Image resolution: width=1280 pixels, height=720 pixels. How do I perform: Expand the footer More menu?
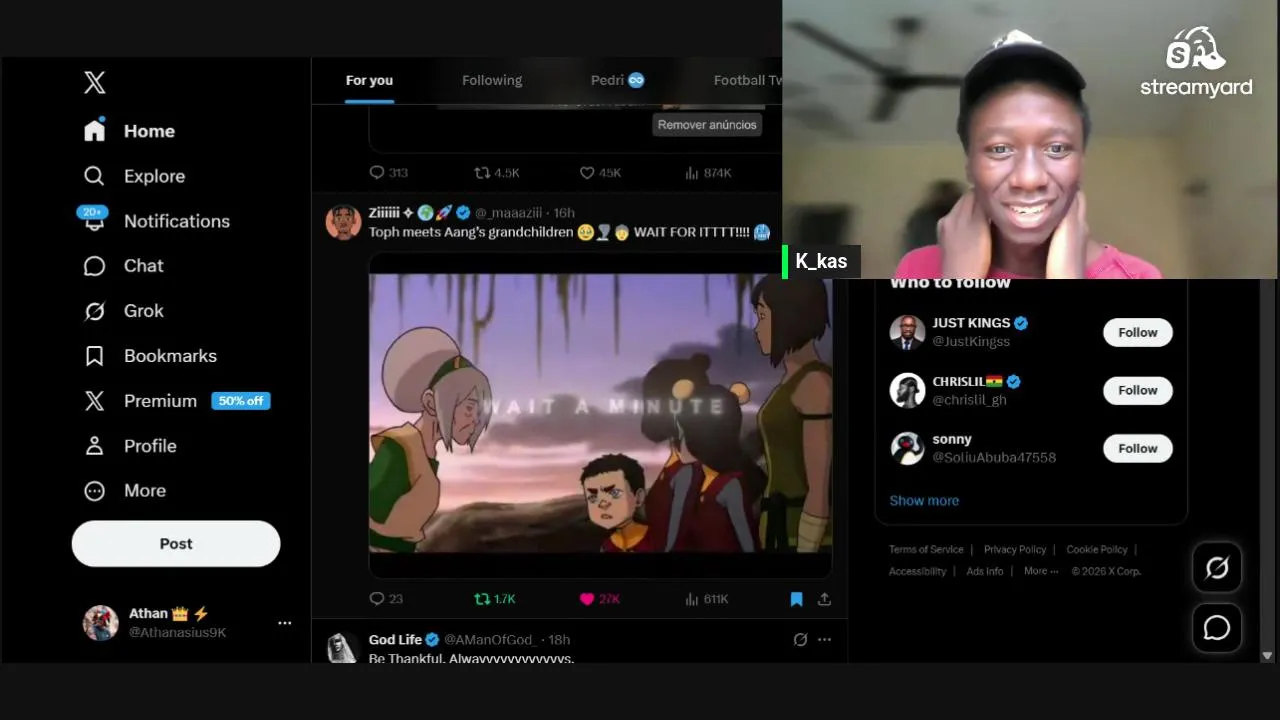pos(1041,571)
